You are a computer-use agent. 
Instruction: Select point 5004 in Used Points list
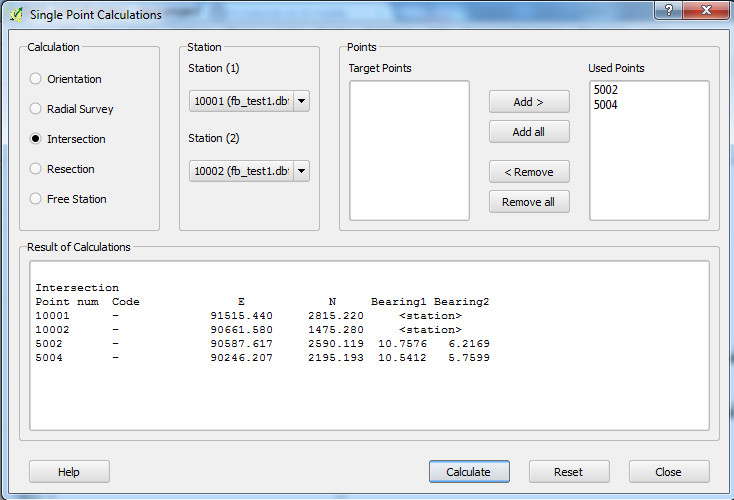click(606, 104)
